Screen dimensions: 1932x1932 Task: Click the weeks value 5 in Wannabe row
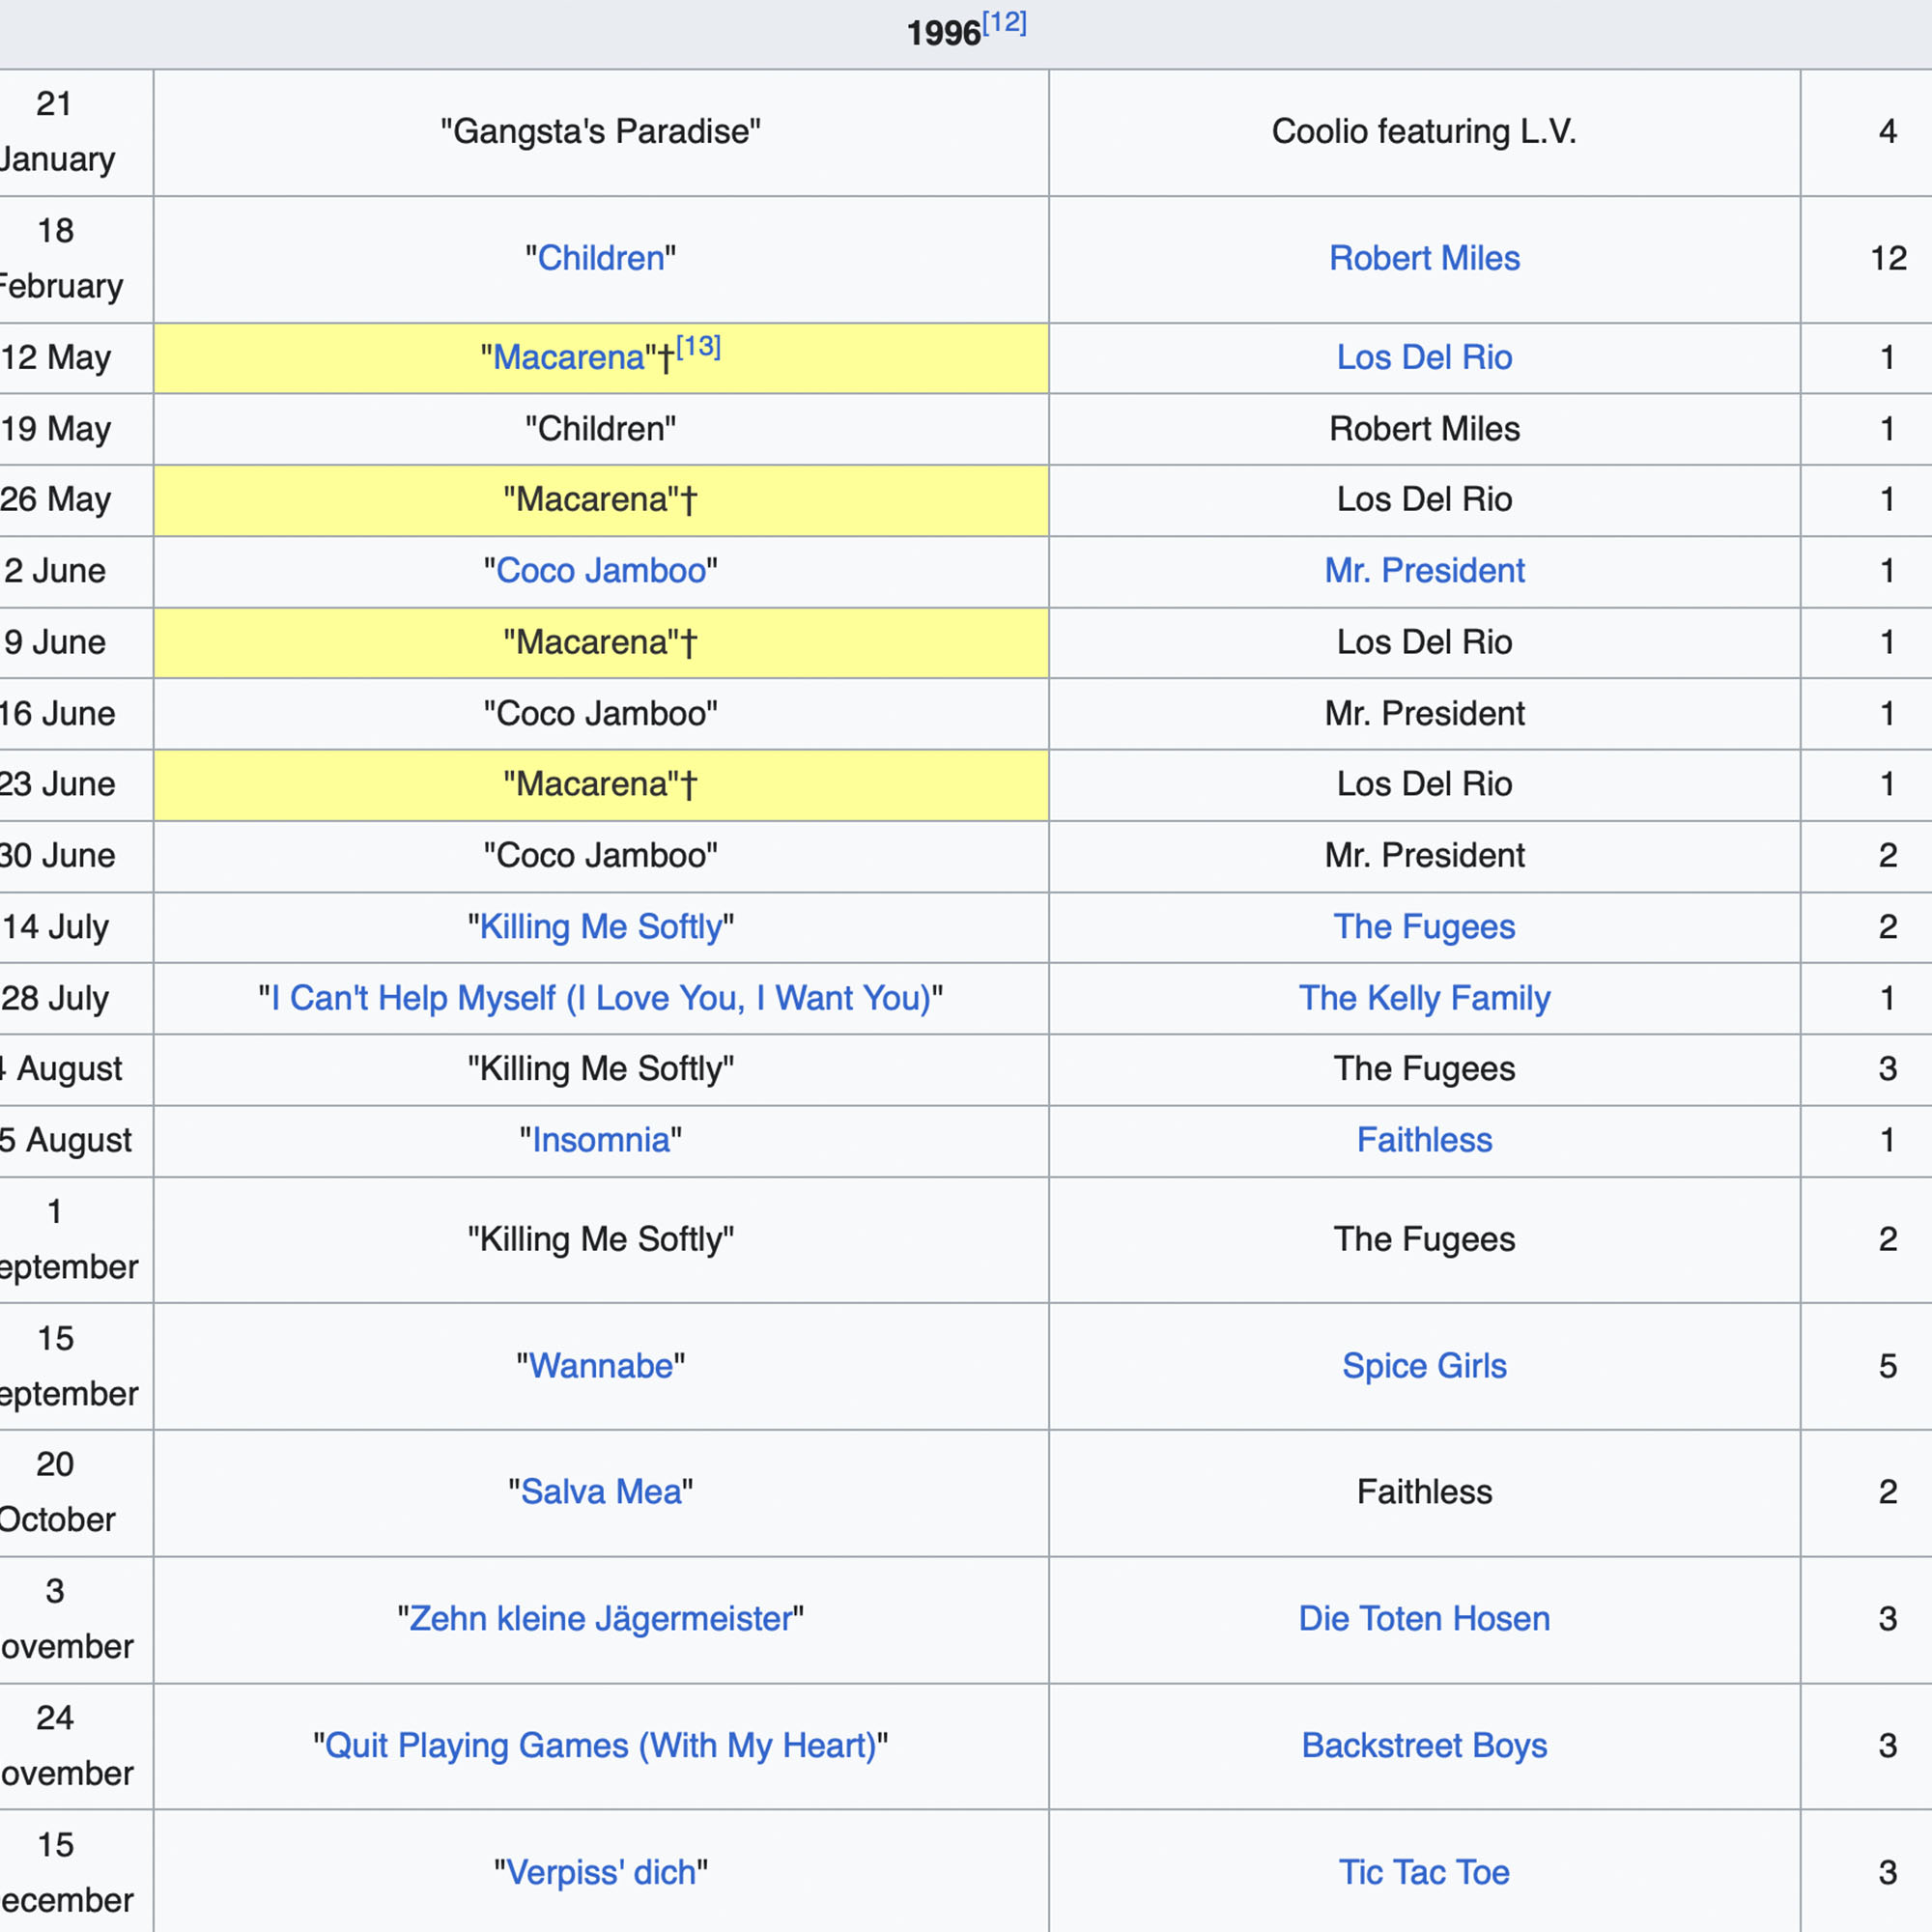pos(1888,1365)
